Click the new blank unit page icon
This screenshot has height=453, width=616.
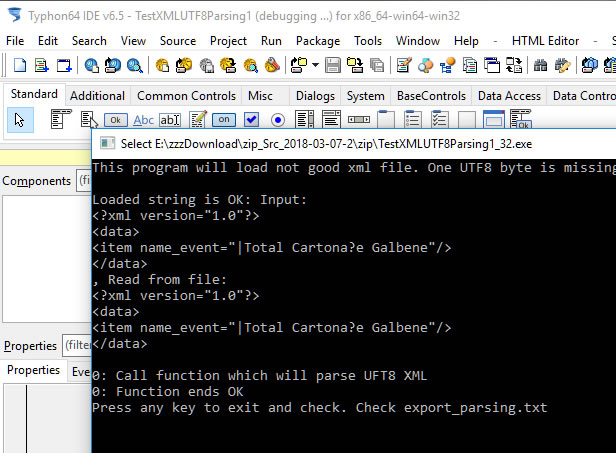pos(20,65)
